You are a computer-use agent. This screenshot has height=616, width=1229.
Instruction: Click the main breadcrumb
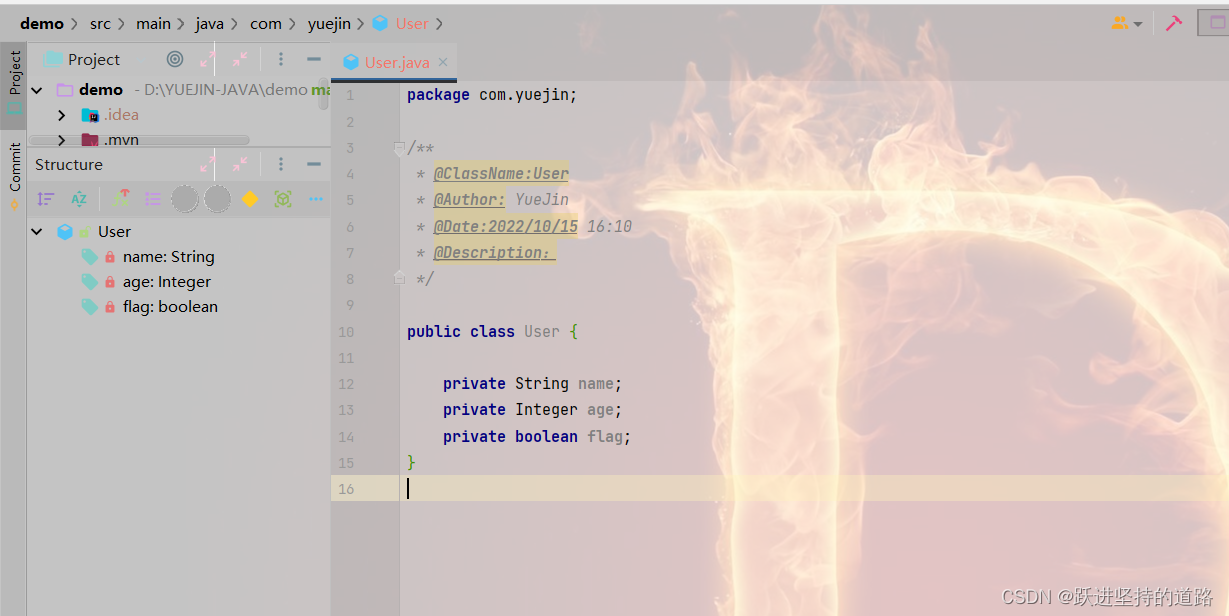153,23
